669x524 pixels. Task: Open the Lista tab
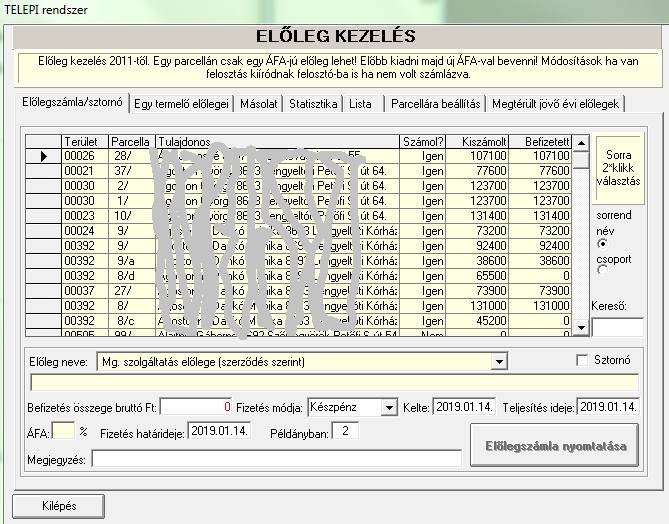pos(361,104)
